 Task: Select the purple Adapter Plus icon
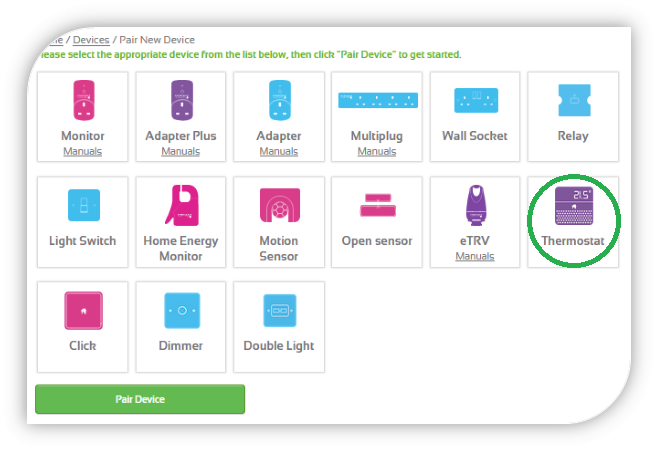(x=182, y=100)
